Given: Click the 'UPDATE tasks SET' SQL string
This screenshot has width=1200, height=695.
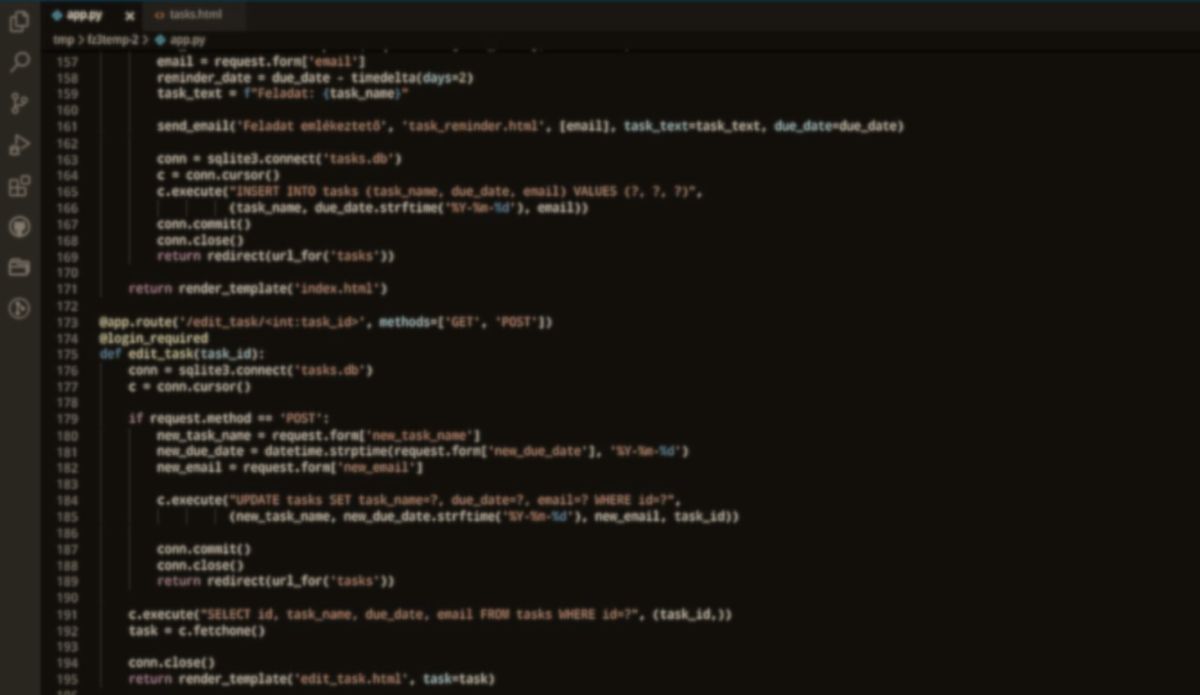Looking at the screenshot, I should (x=454, y=501).
